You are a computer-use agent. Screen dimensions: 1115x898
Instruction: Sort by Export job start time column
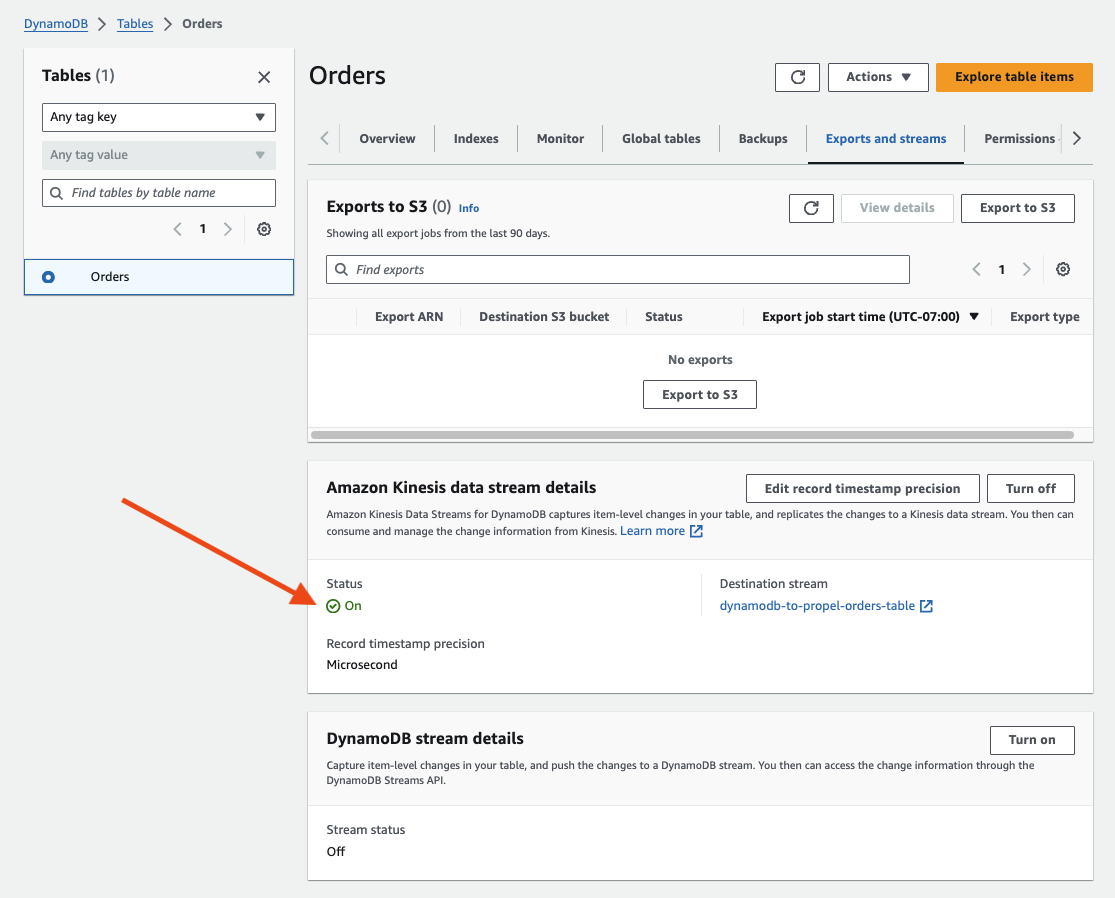click(870, 316)
